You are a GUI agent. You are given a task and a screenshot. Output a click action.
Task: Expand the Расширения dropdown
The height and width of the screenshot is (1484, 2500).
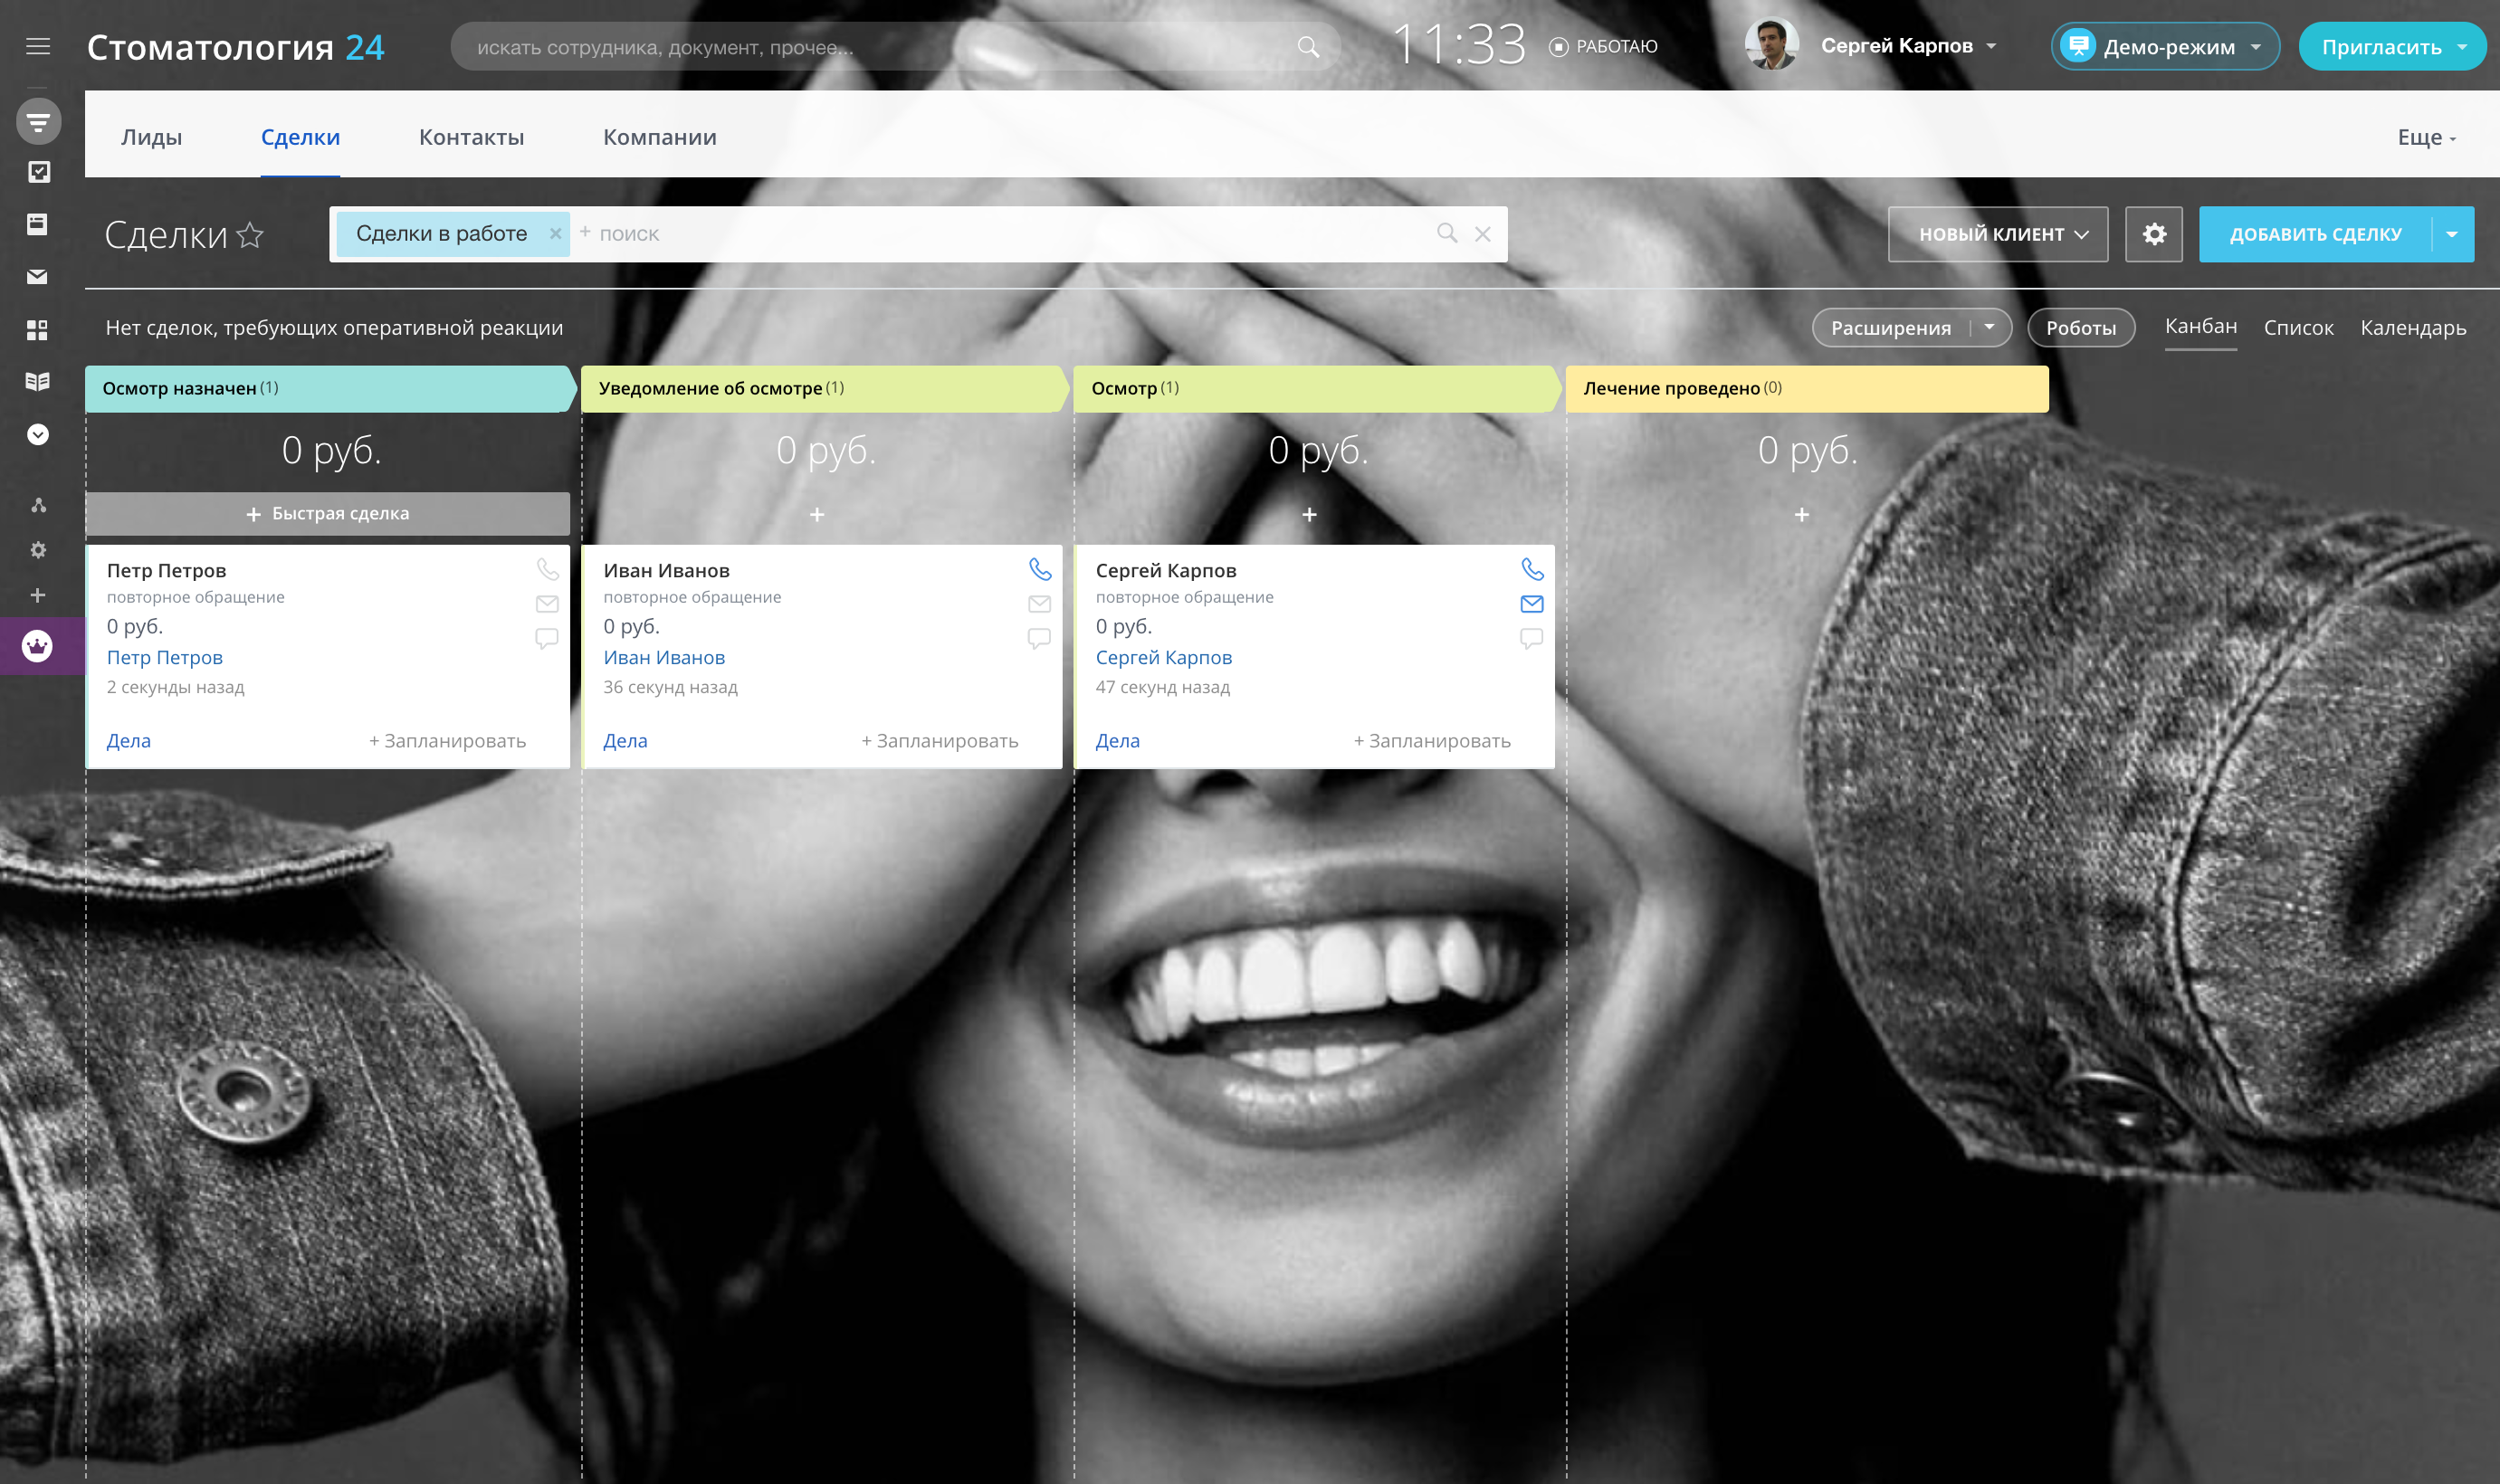coord(1989,328)
